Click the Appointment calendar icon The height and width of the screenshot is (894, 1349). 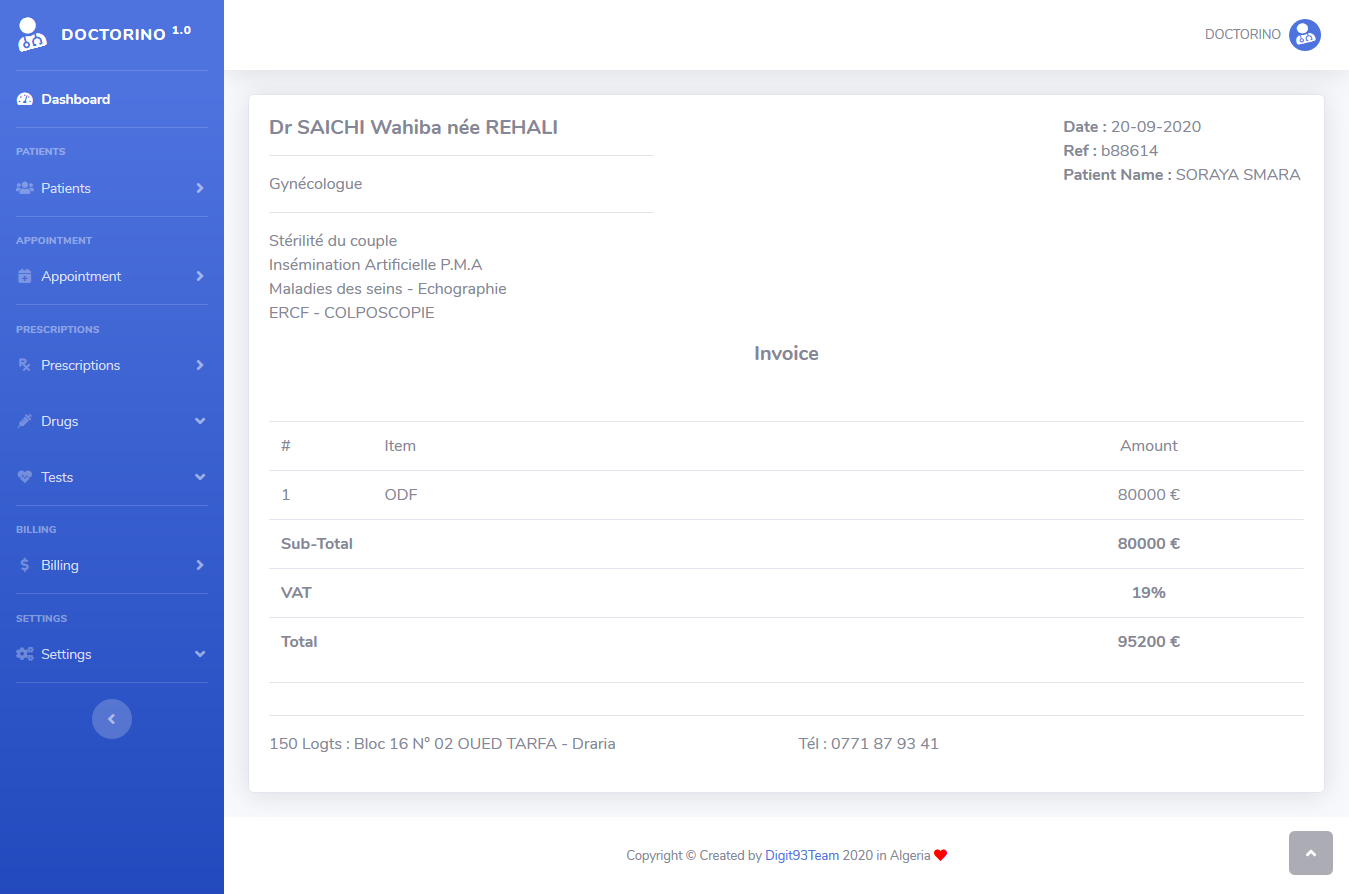[x=25, y=276]
